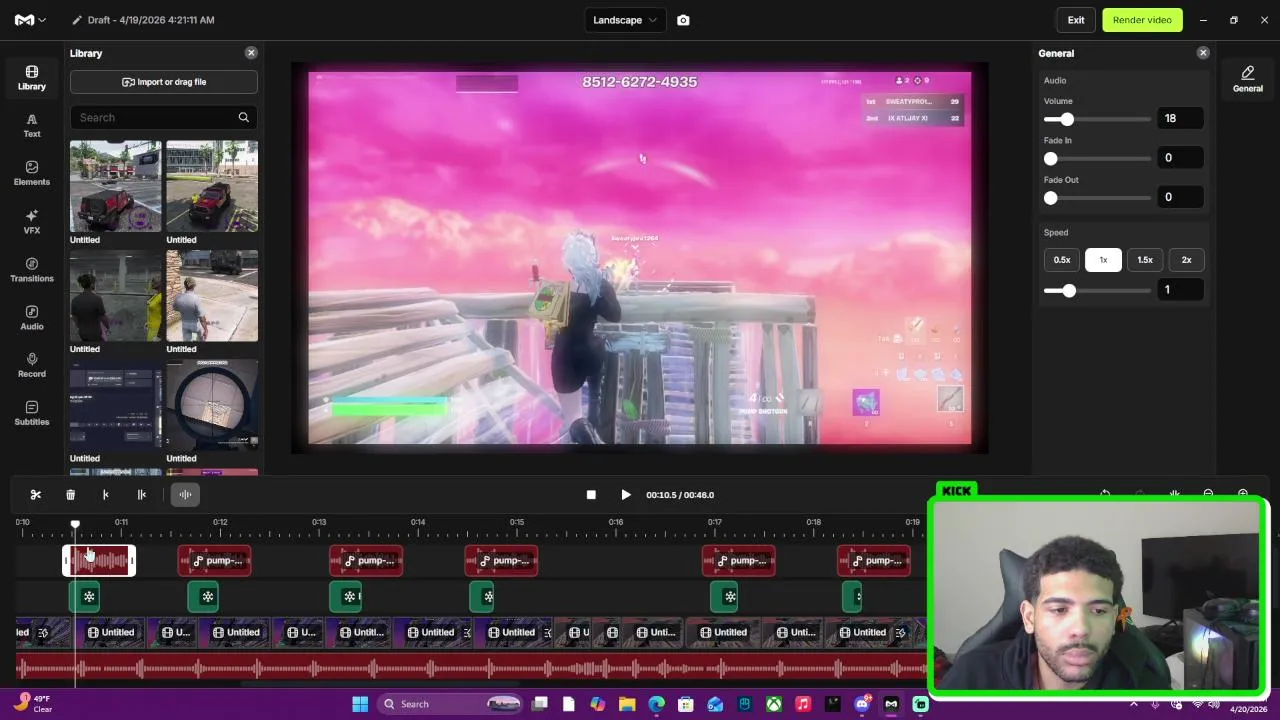This screenshot has width=1280, height=720.
Task: Click the Speed value field showing 1
Action: click(x=1179, y=290)
